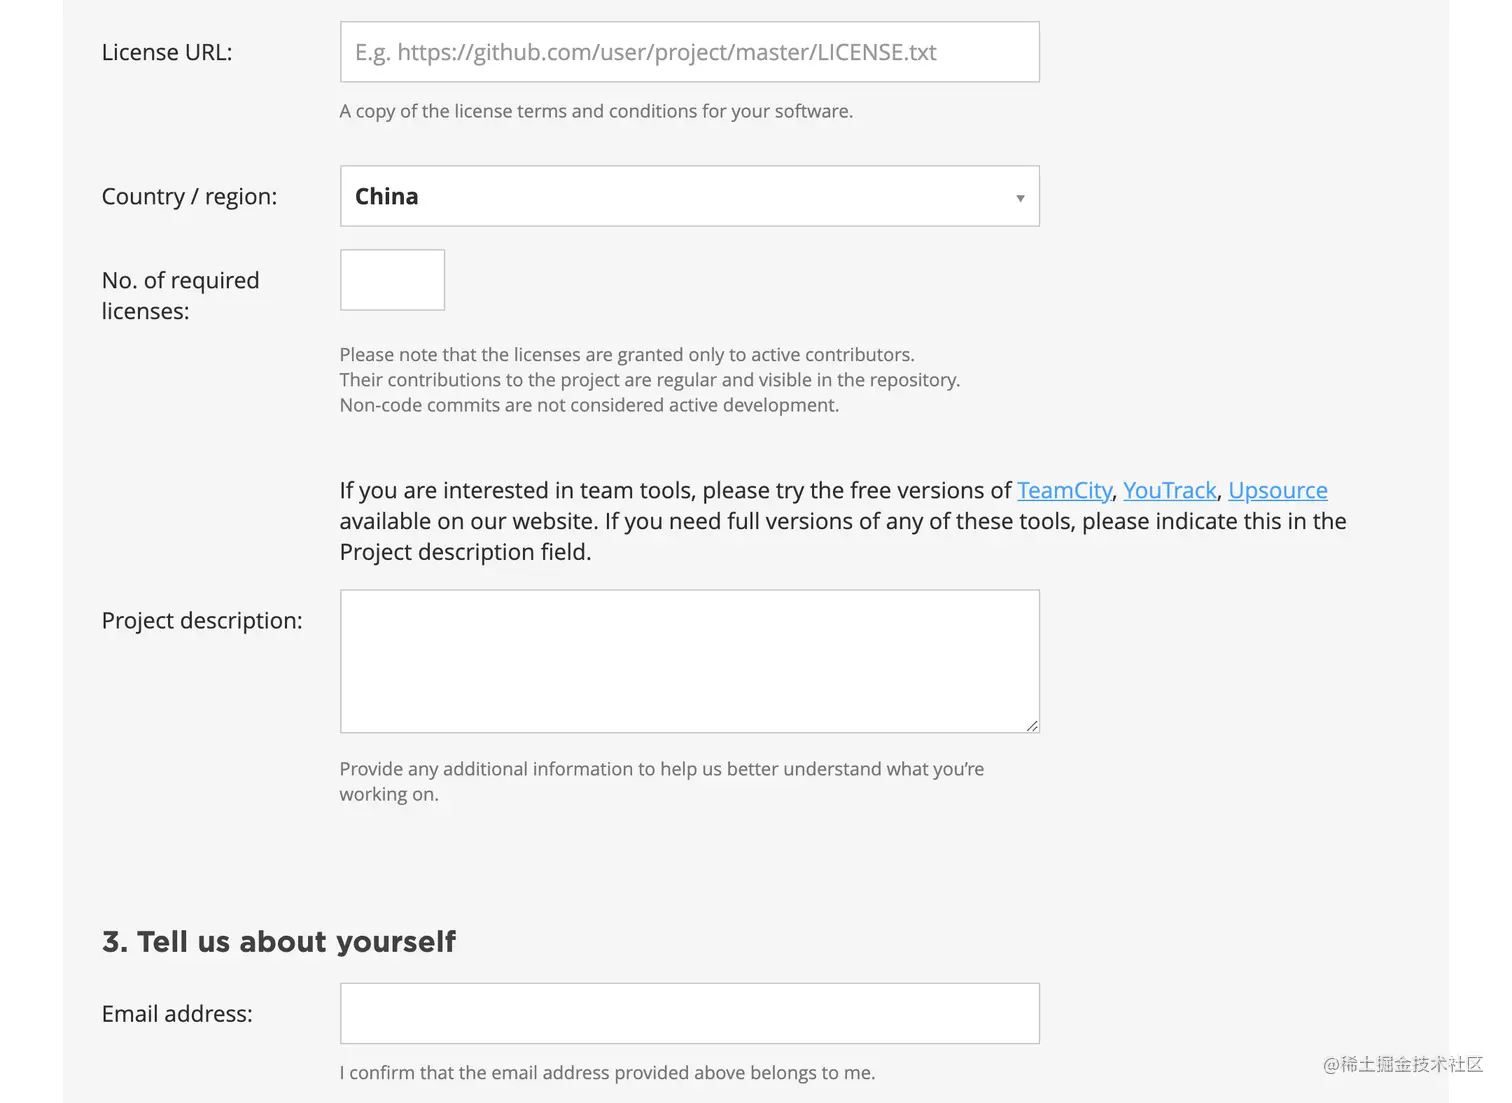Focus the No. of required licenses box
This screenshot has width=1512, height=1103.
392,280
